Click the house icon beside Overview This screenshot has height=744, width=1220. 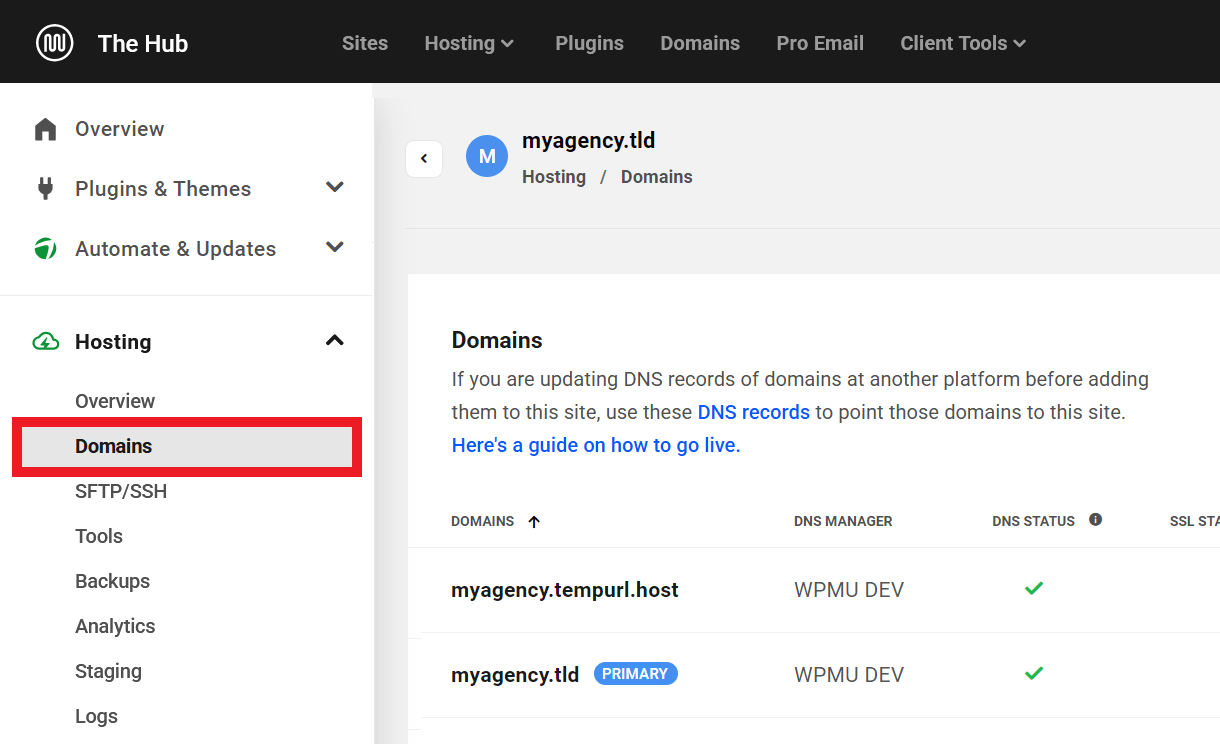(x=45, y=129)
